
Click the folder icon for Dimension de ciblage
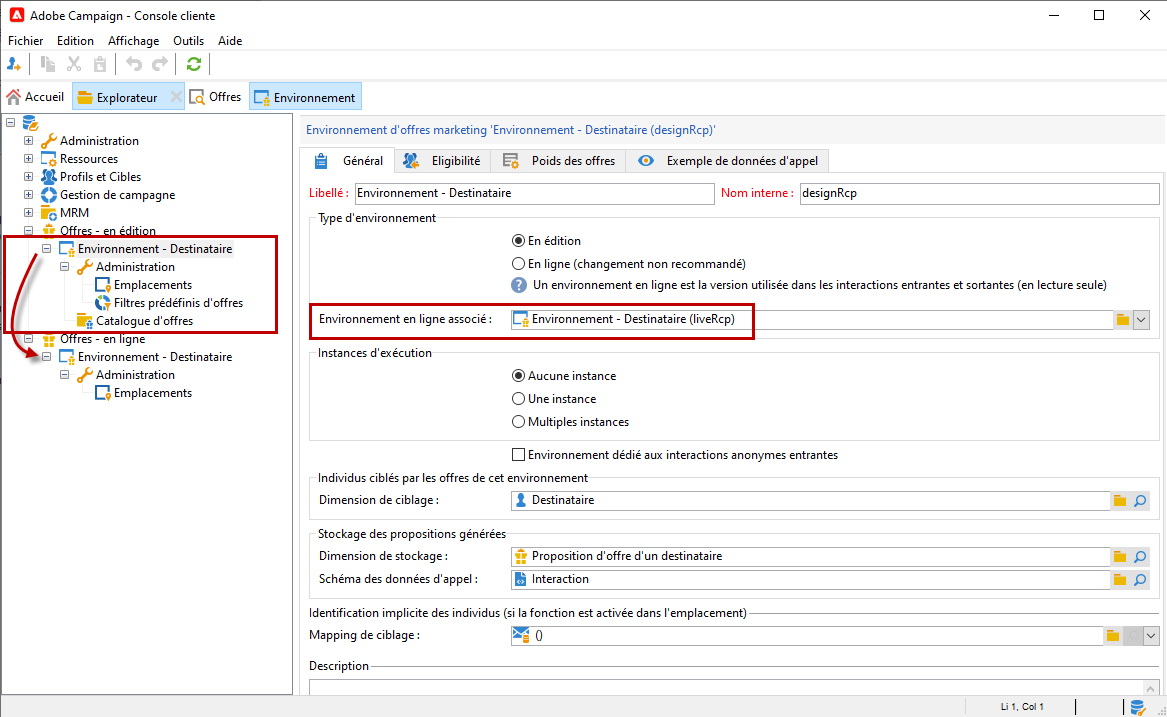(x=1119, y=500)
